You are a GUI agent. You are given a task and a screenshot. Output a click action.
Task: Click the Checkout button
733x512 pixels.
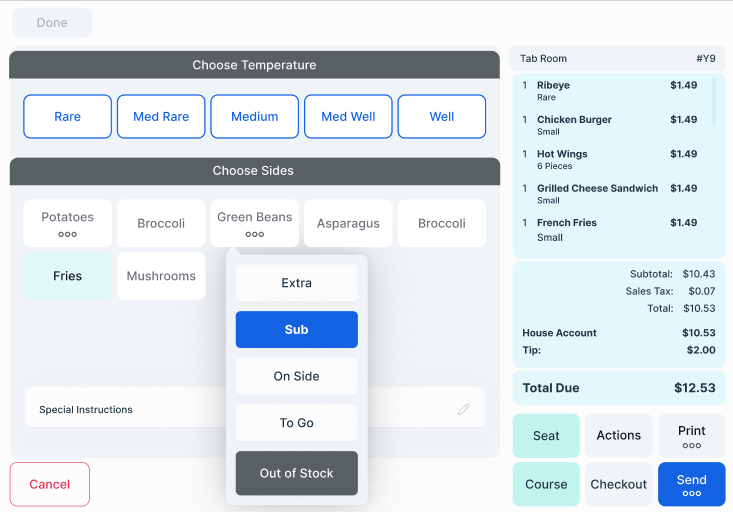[618, 484]
